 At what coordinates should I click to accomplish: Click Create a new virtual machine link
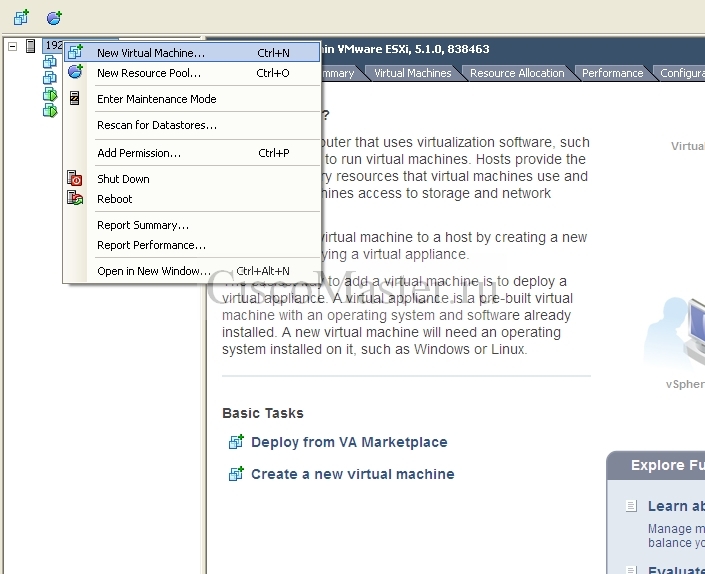pyautogui.click(x=352, y=474)
